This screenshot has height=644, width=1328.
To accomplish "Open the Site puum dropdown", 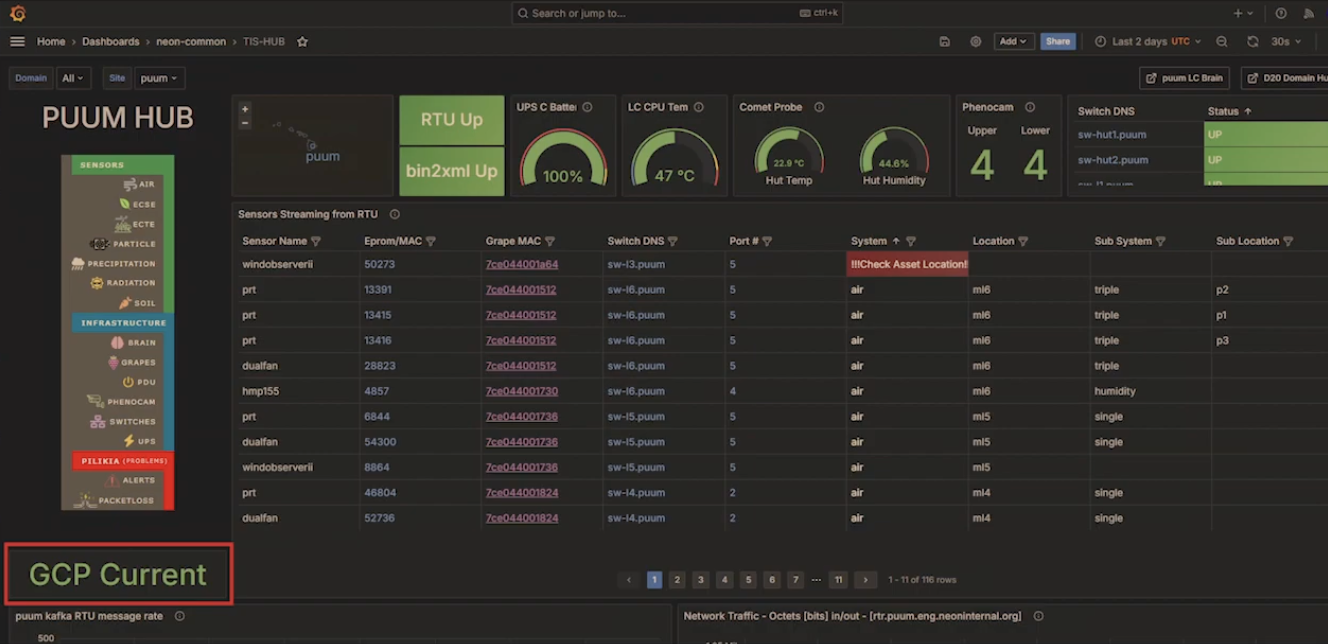I will pyautogui.click(x=159, y=78).
